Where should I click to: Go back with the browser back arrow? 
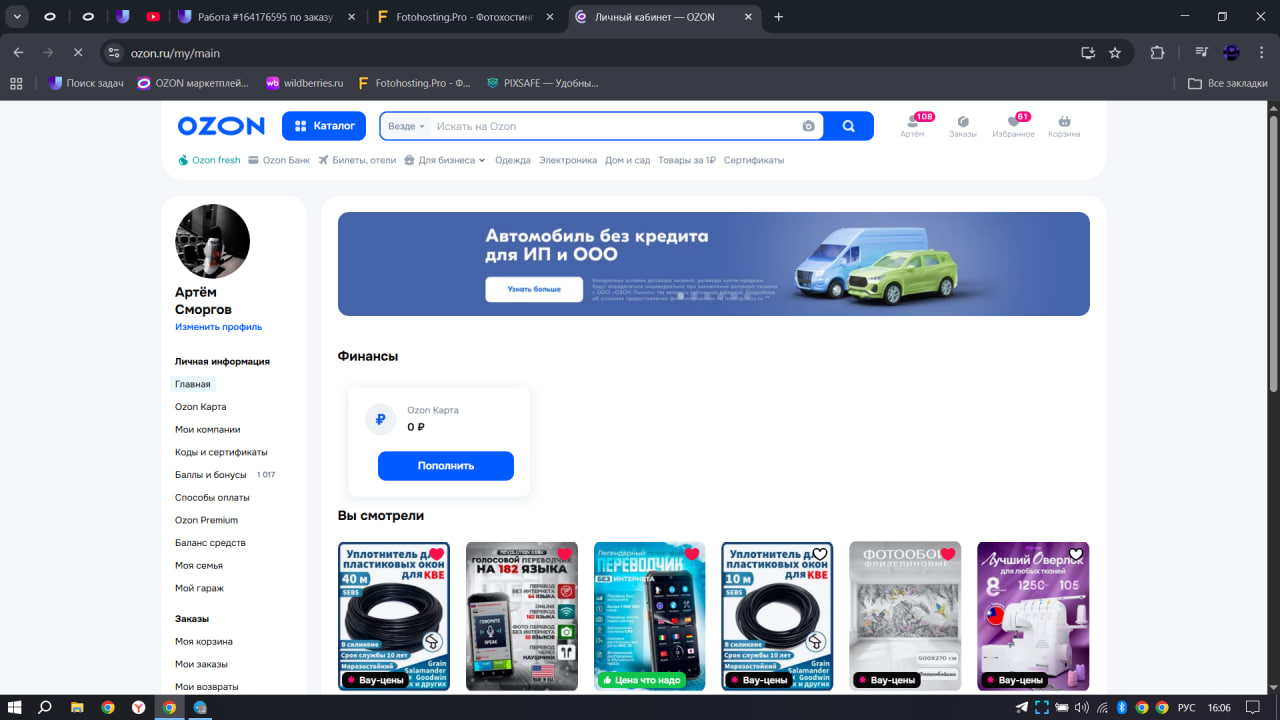pyautogui.click(x=18, y=52)
